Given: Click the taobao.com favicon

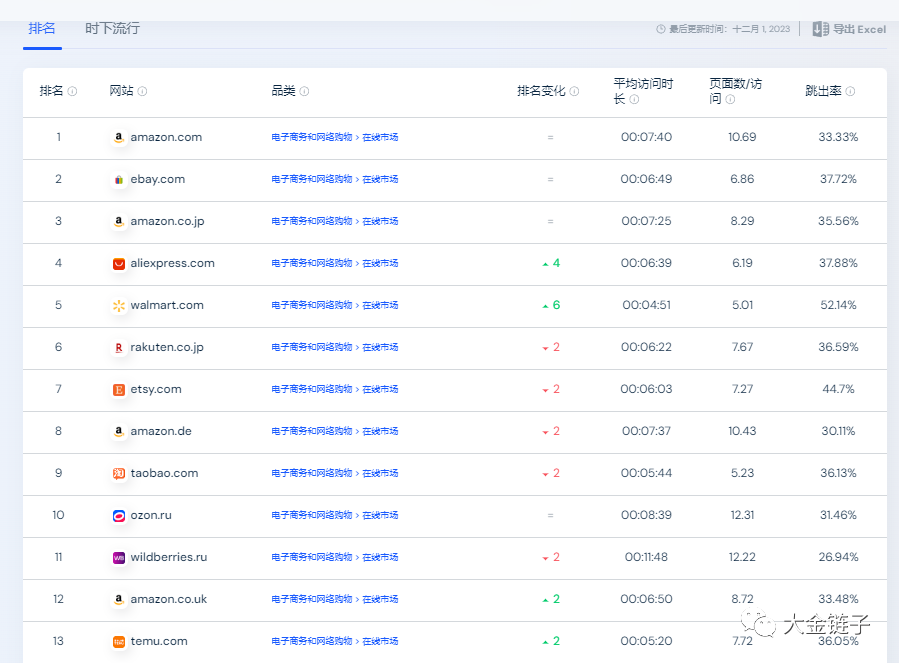Looking at the screenshot, I should coord(119,474).
